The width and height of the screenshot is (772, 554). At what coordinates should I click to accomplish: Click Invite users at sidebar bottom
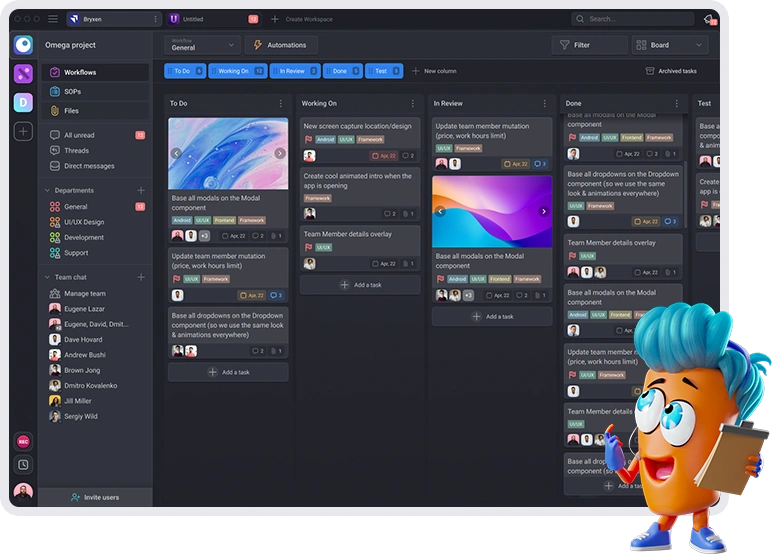pyautogui.click(x=95, y=497)
